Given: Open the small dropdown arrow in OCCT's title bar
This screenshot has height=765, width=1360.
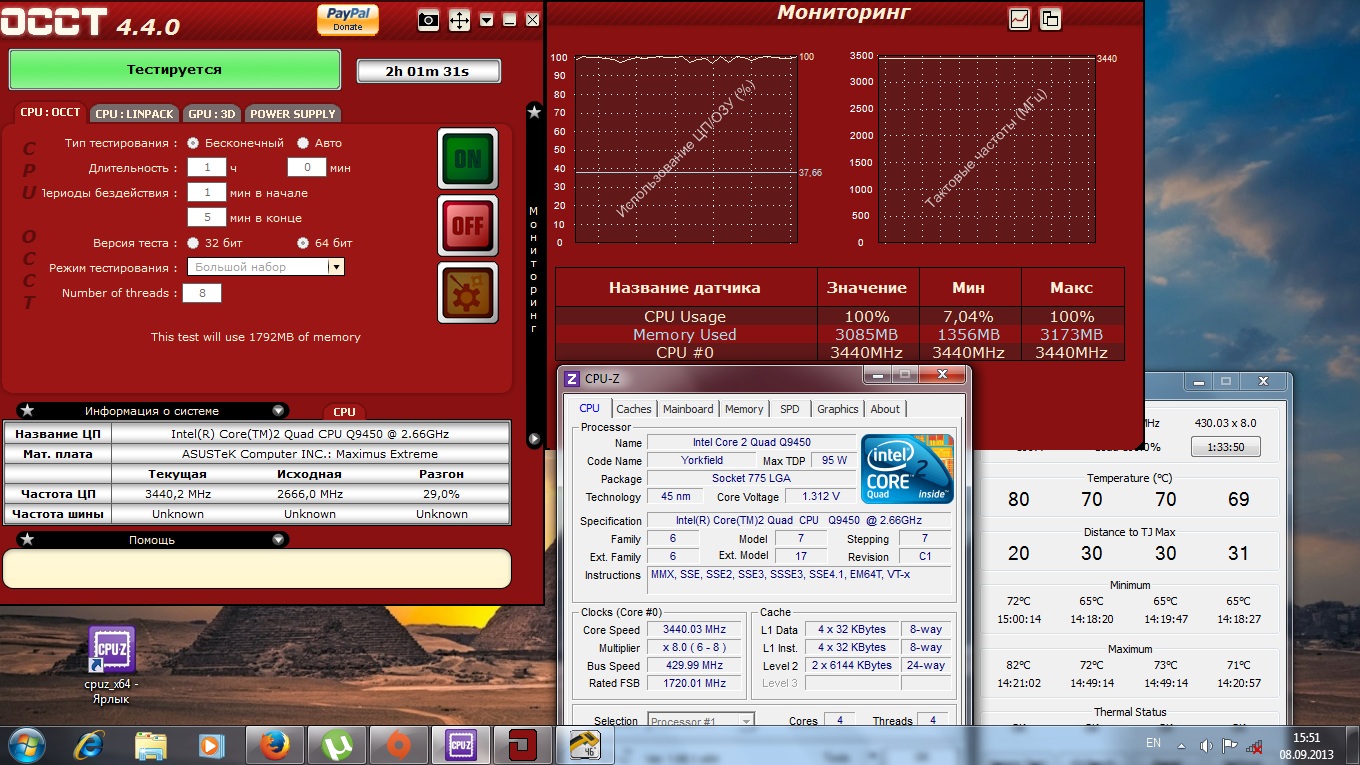Looking at the screenshot, I should [x=486, y=20].
